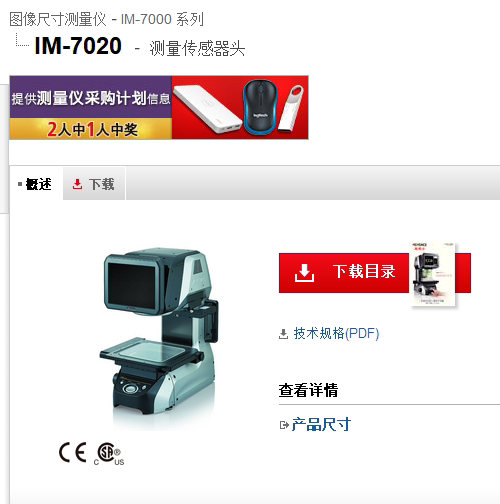The image size is (500, 504).
Task: Click the Logitech mouse image in banner
Action: 260,107
